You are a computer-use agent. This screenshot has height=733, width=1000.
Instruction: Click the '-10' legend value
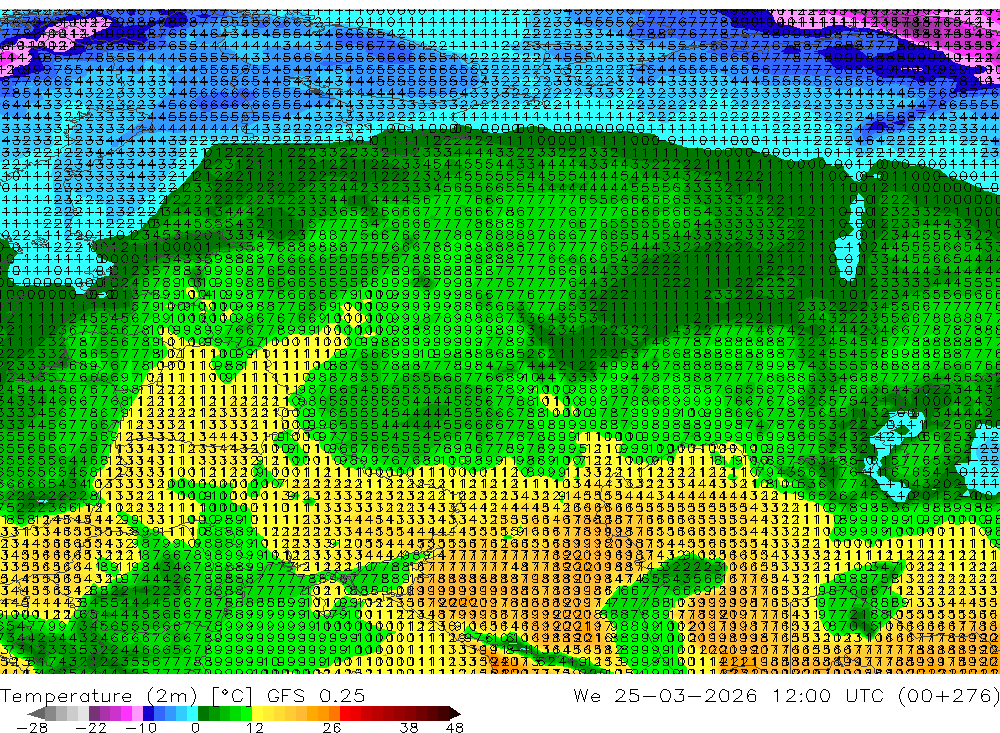coord(141,727)
